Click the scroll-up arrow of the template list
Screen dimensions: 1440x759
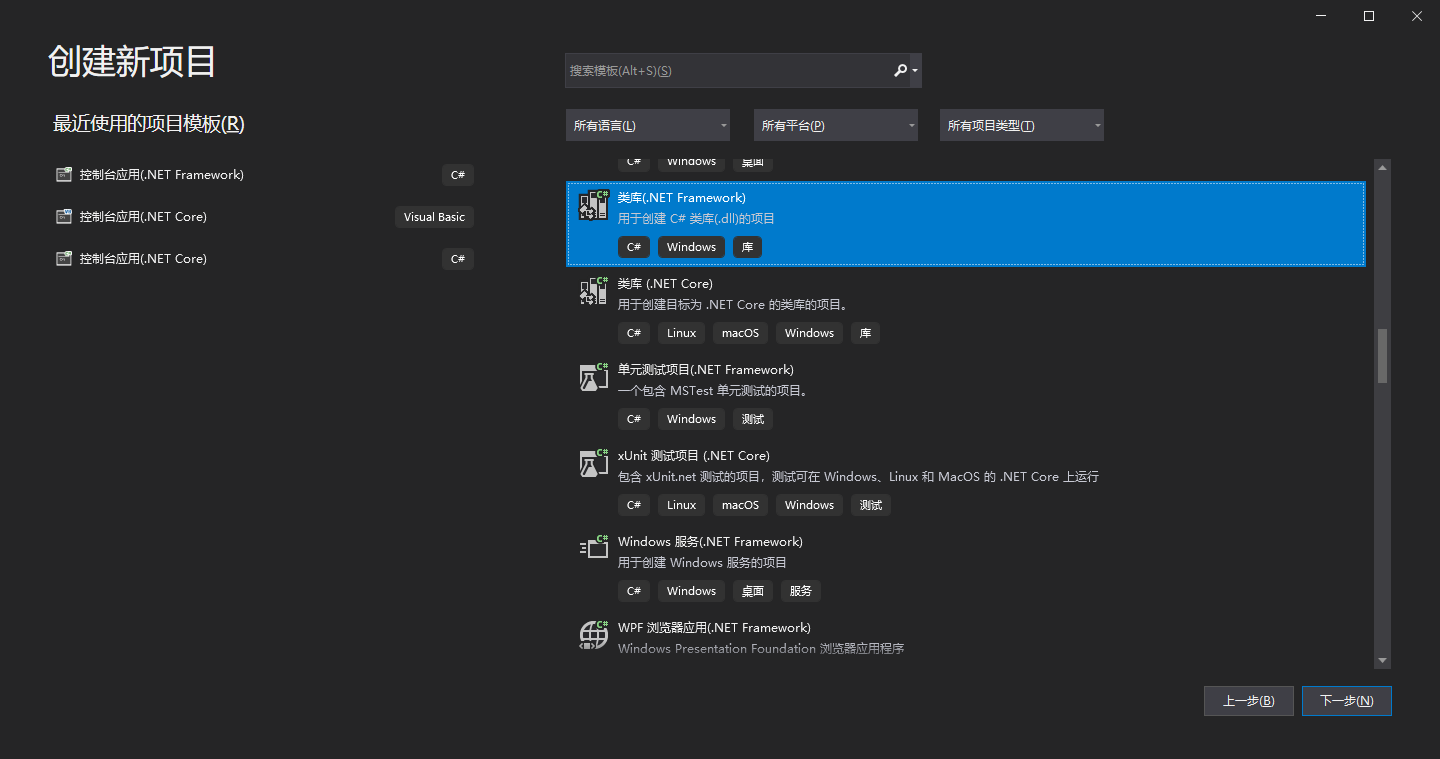point(1383,166)
